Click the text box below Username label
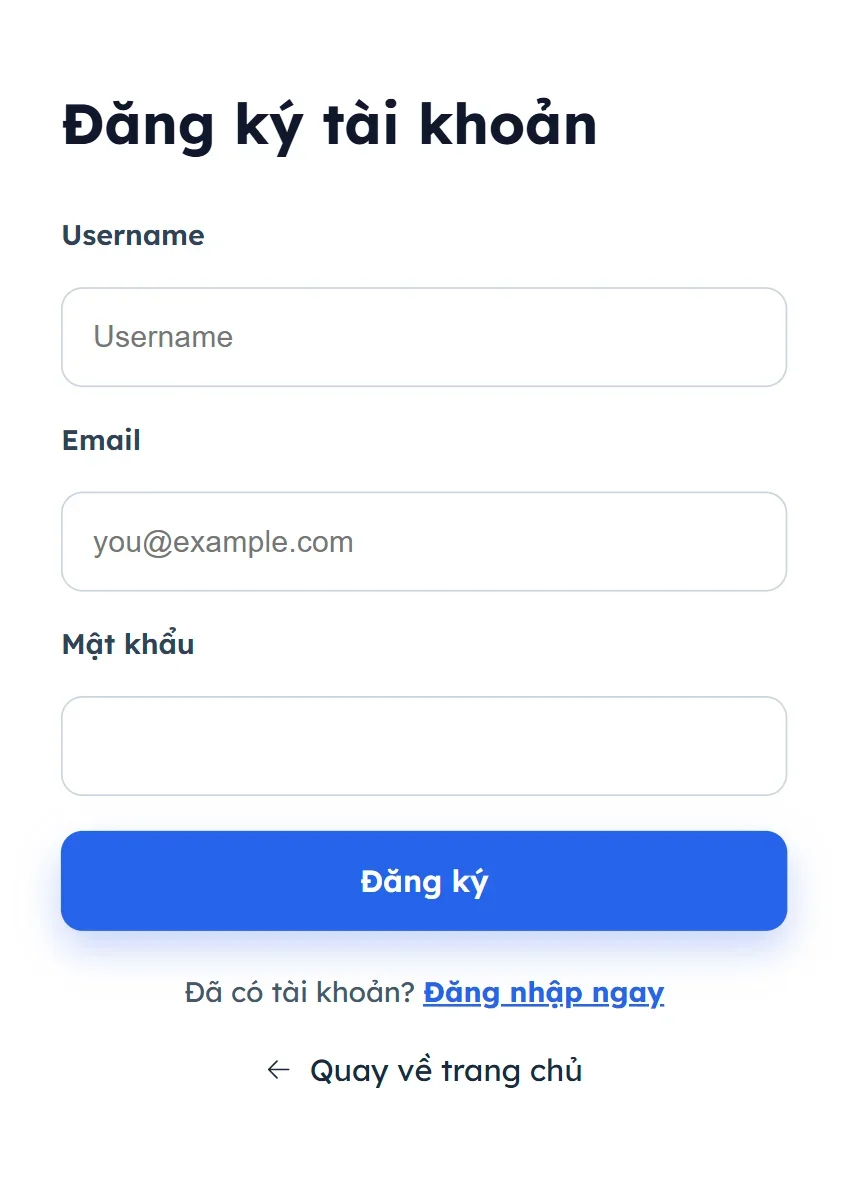The width and height of the screenshot is (847, 1193). click(x=424, y=337)
